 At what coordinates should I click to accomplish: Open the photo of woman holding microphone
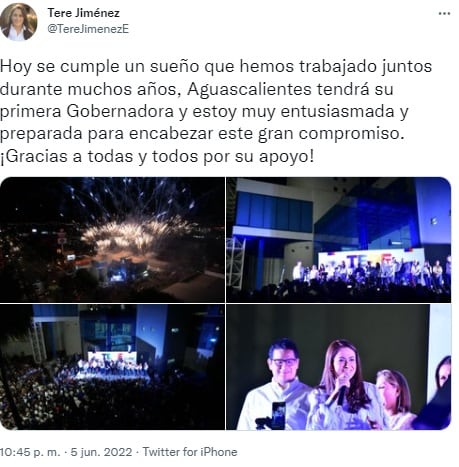click(x=339, y=367)
